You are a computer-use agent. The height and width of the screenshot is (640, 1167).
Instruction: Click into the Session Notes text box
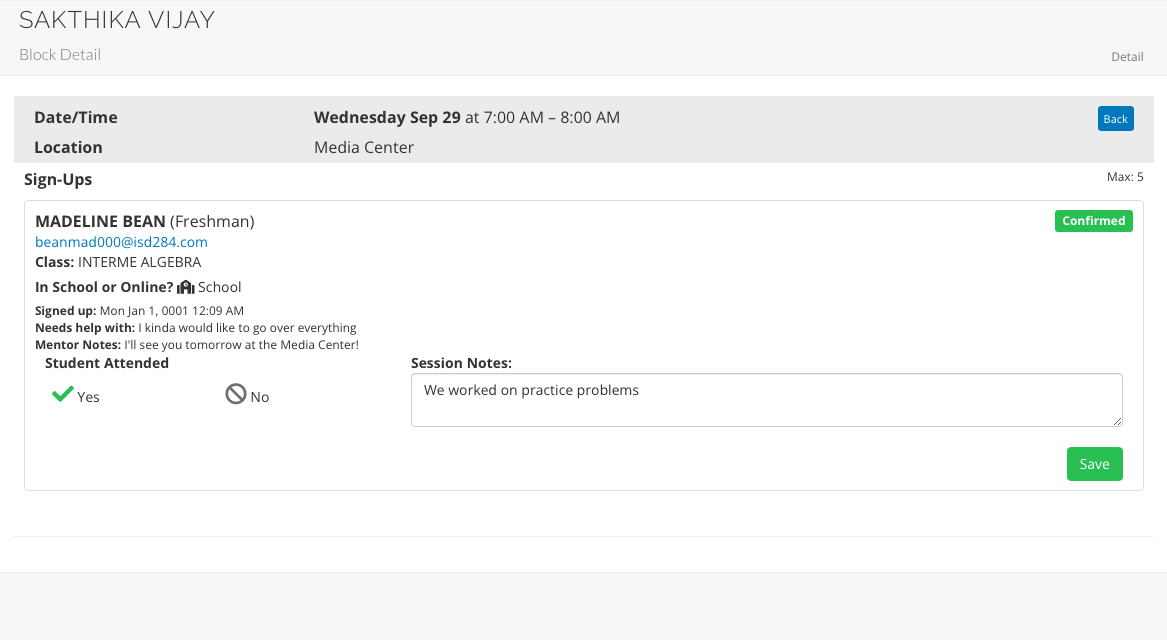pyautogui.click(x=766, y=400)
